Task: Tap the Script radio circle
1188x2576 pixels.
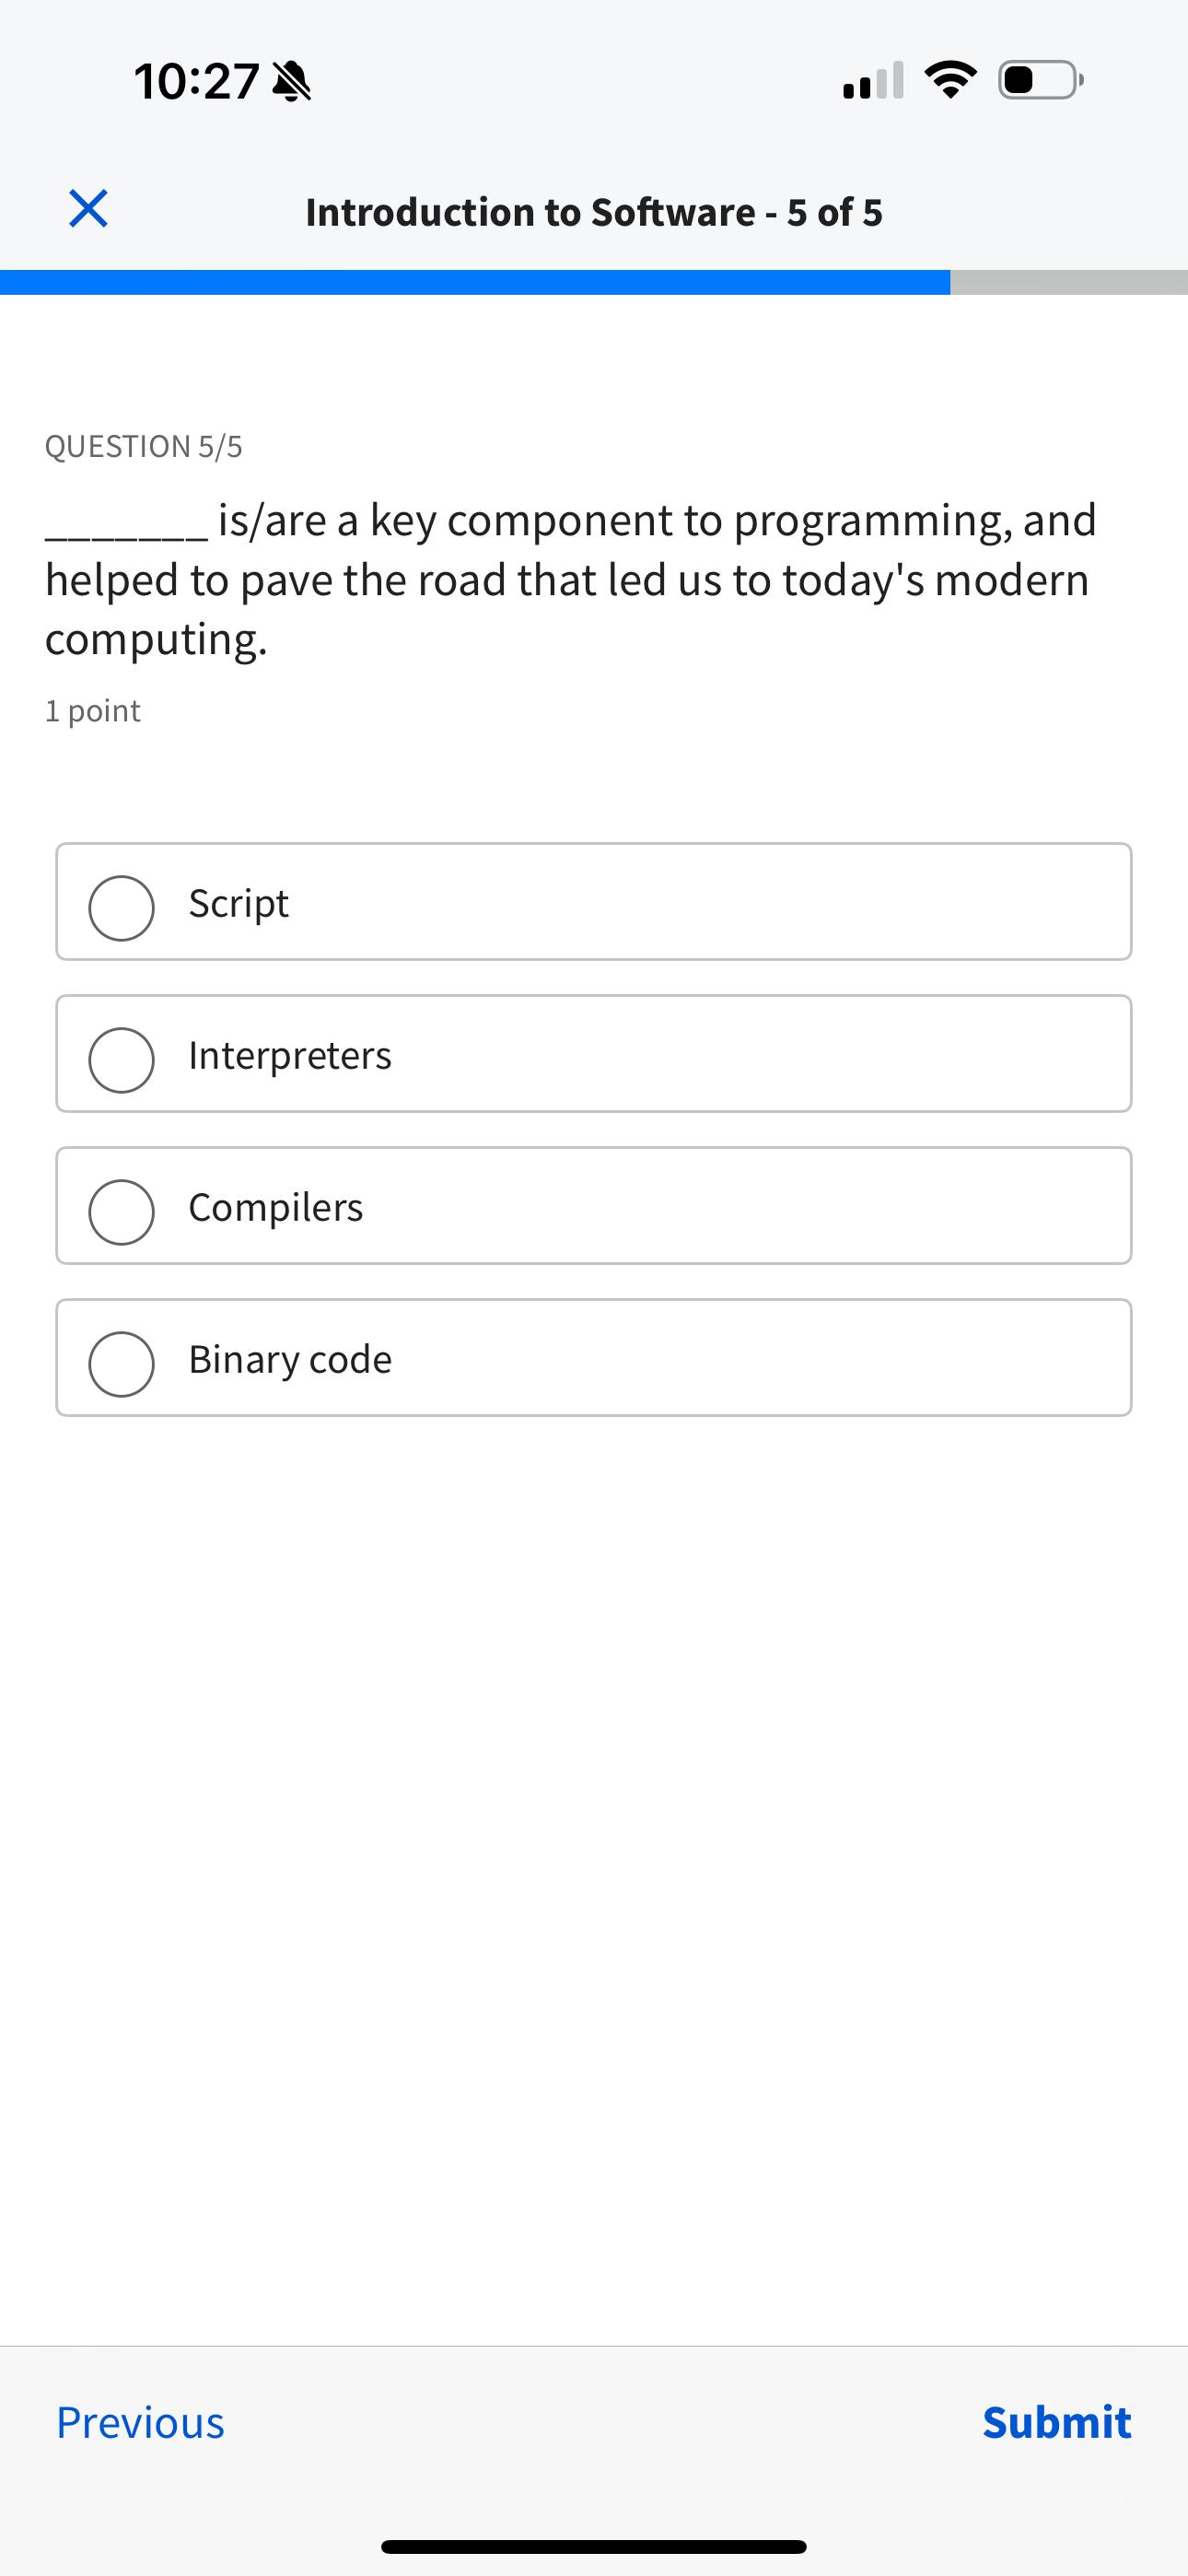Action: click(x=120, y=908)
